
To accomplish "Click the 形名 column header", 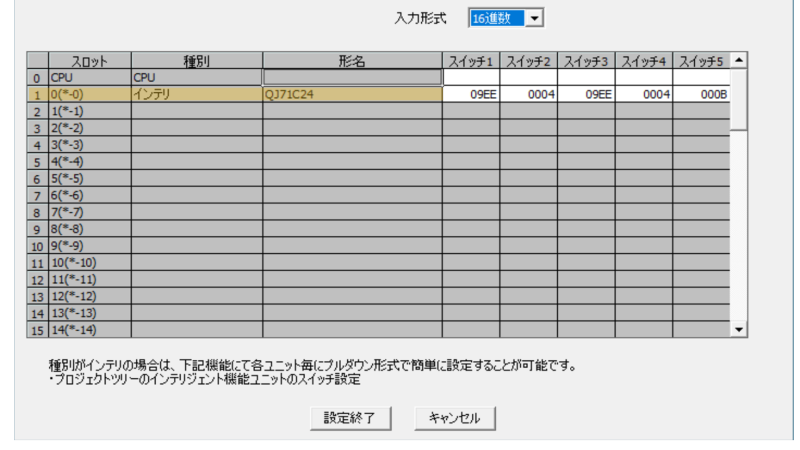I will click(x=352, y=60).
